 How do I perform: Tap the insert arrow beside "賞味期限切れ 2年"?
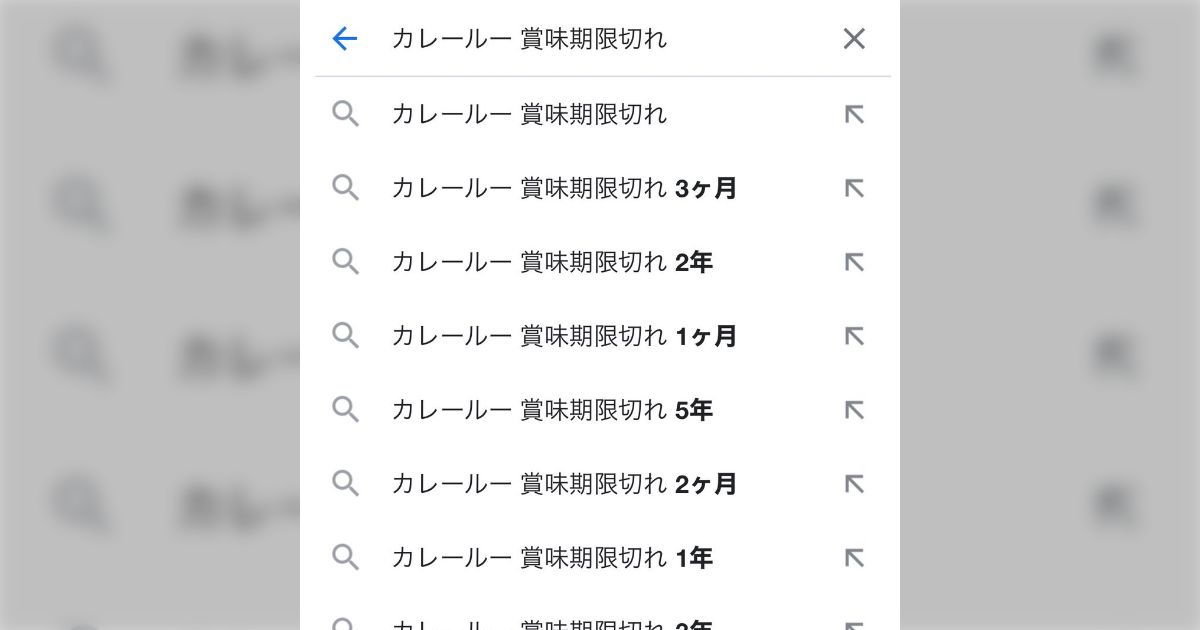[853, 262]
